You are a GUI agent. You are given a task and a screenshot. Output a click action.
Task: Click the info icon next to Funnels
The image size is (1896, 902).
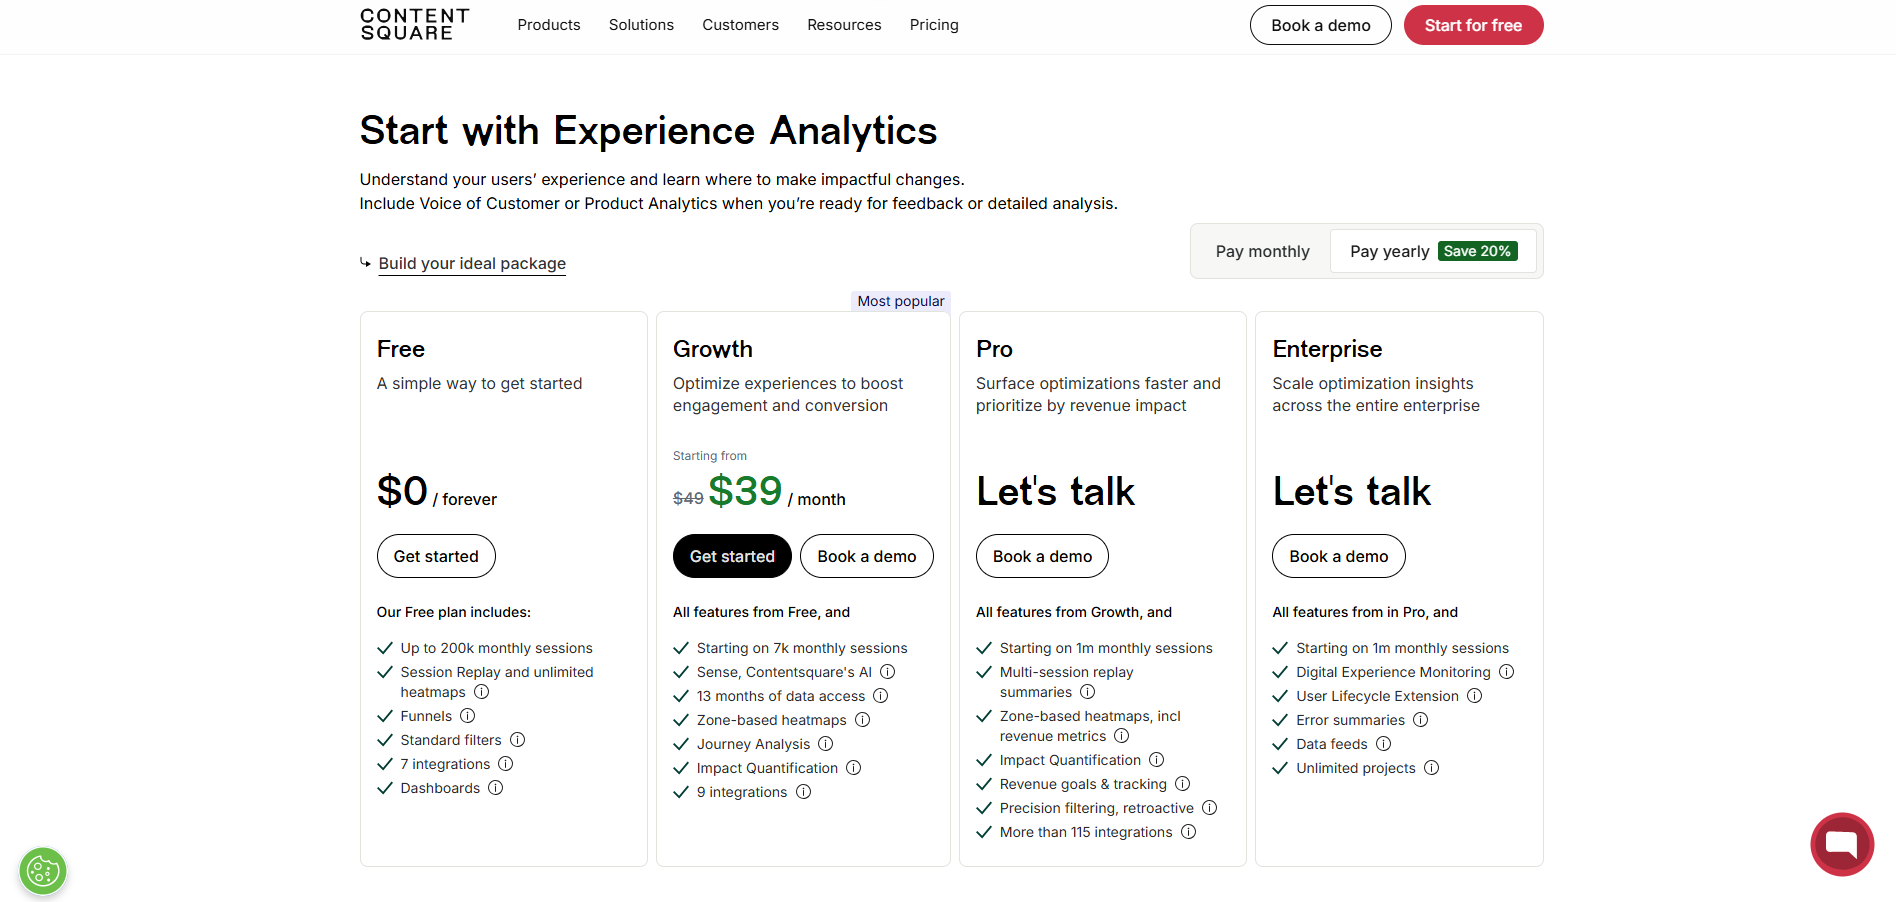(x=467, y=716)
